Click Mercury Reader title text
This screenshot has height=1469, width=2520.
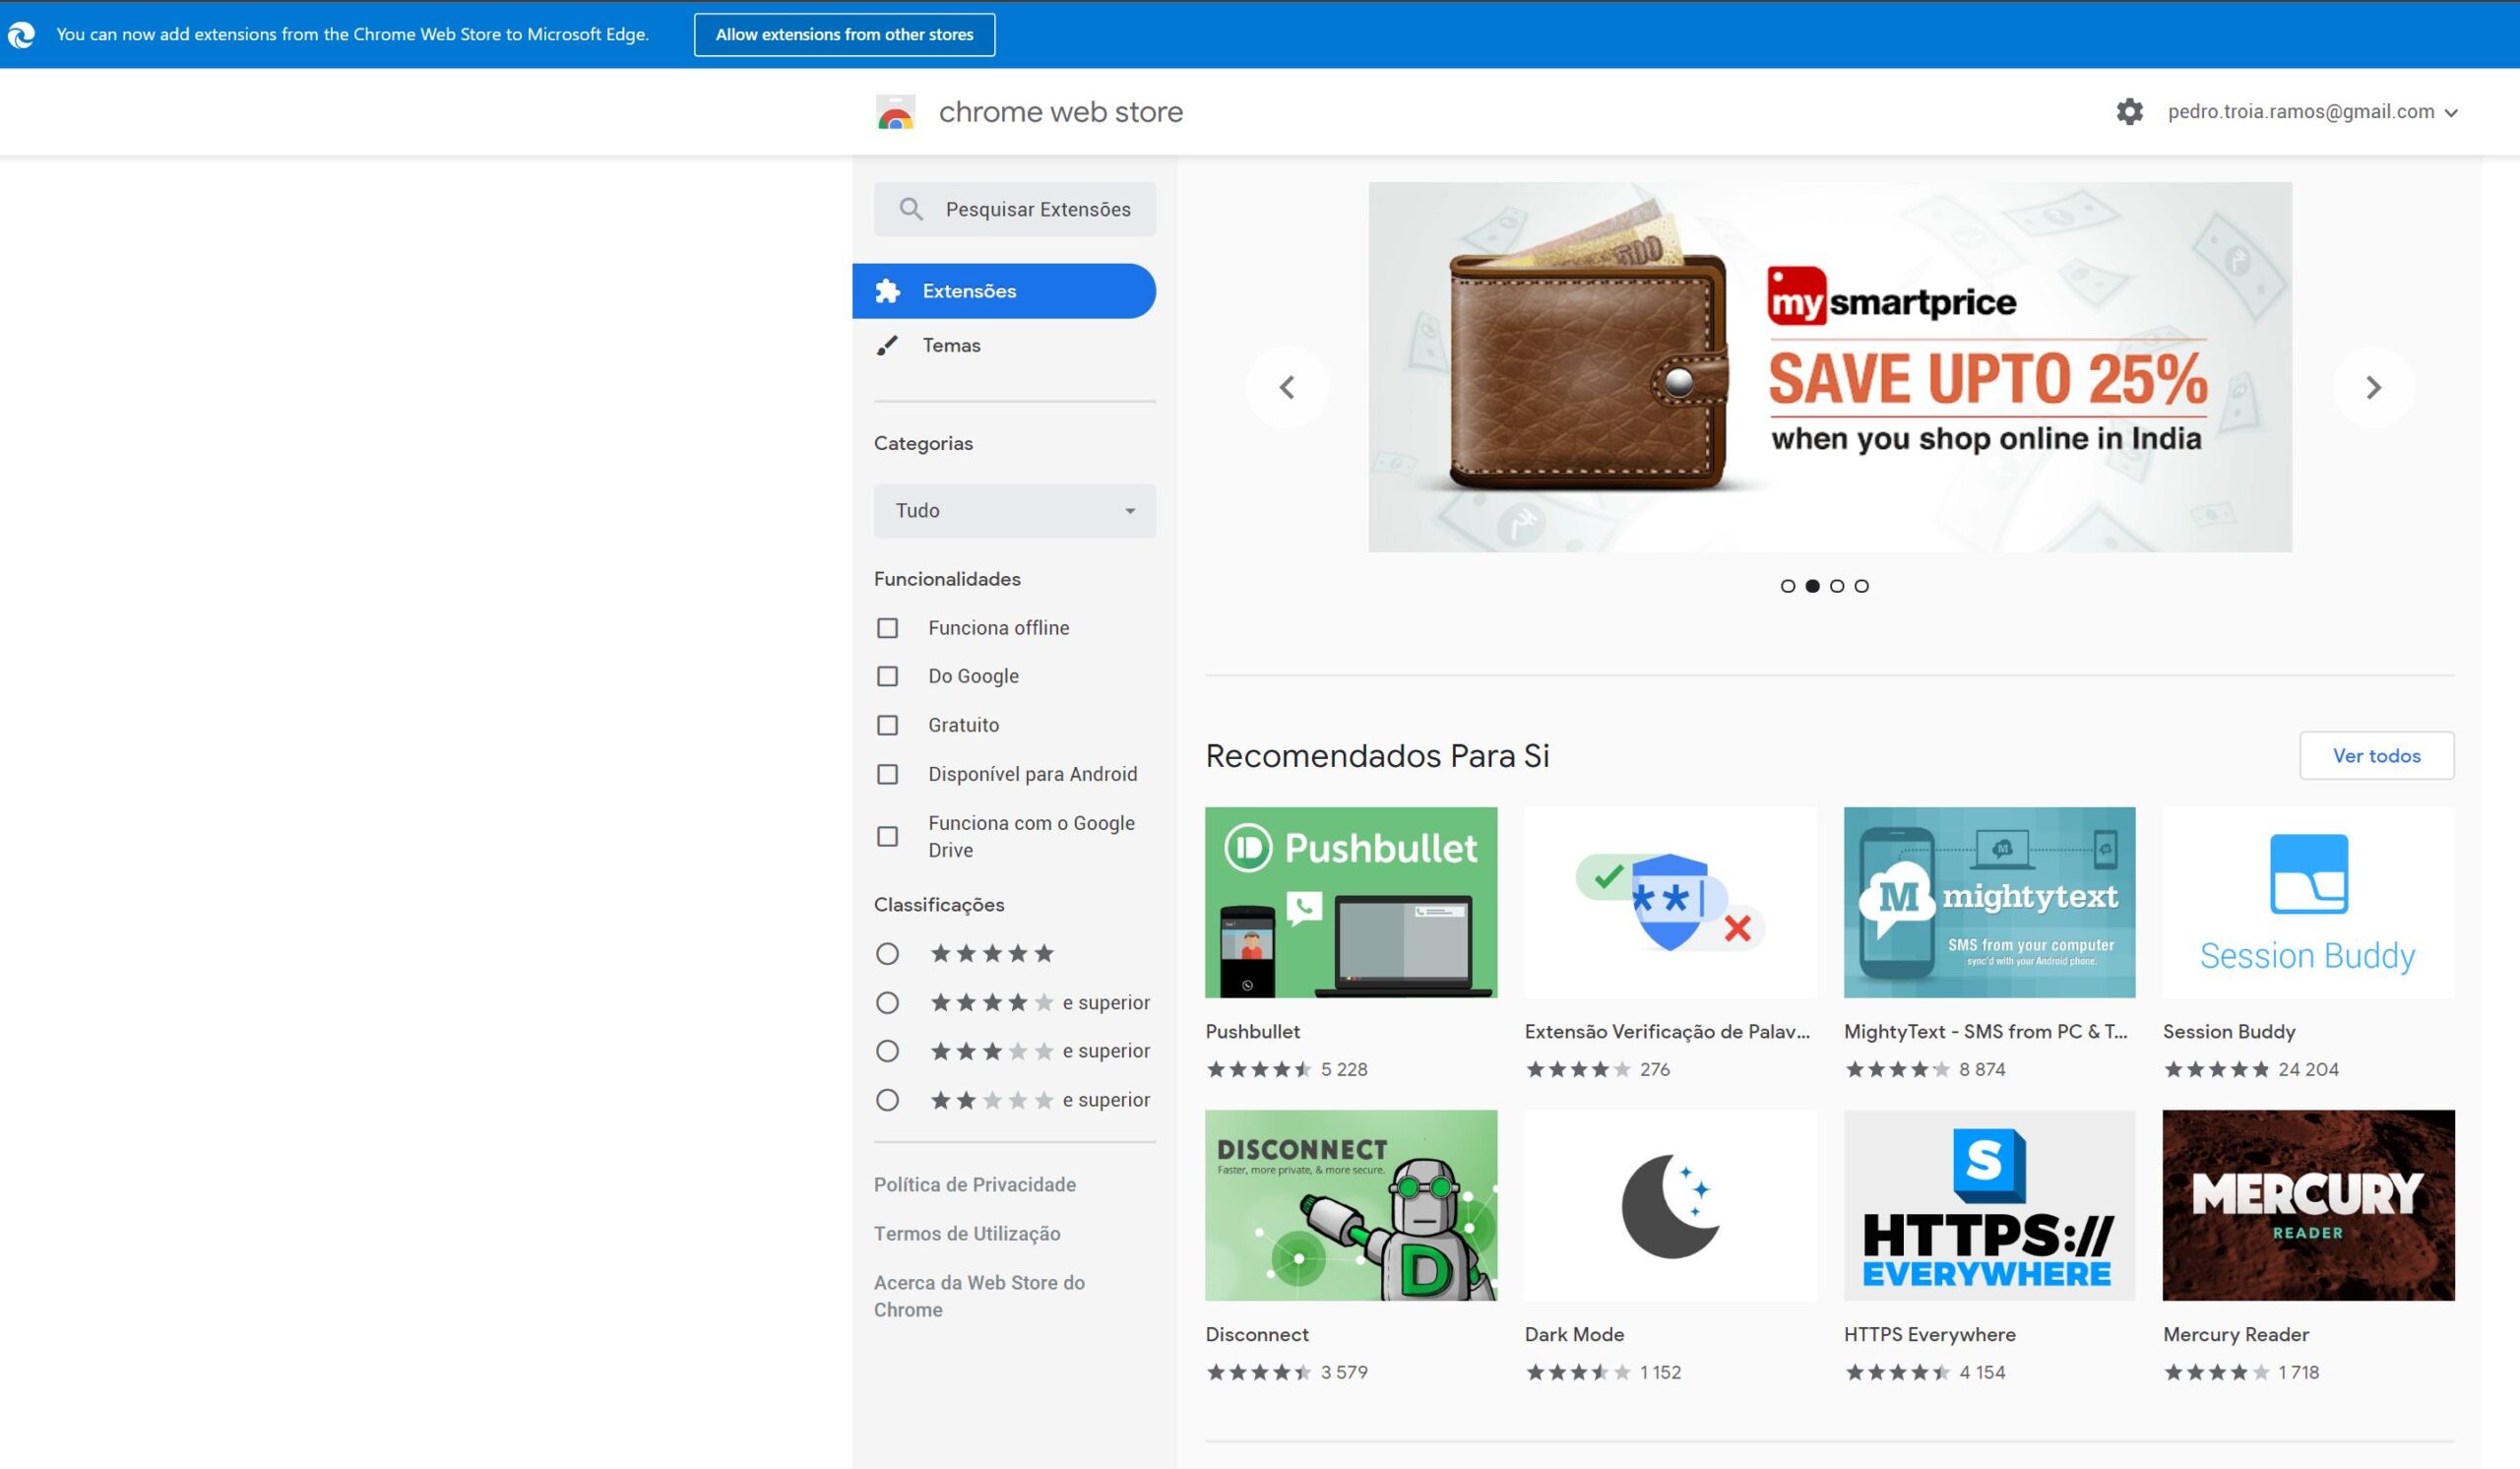2235,1334
